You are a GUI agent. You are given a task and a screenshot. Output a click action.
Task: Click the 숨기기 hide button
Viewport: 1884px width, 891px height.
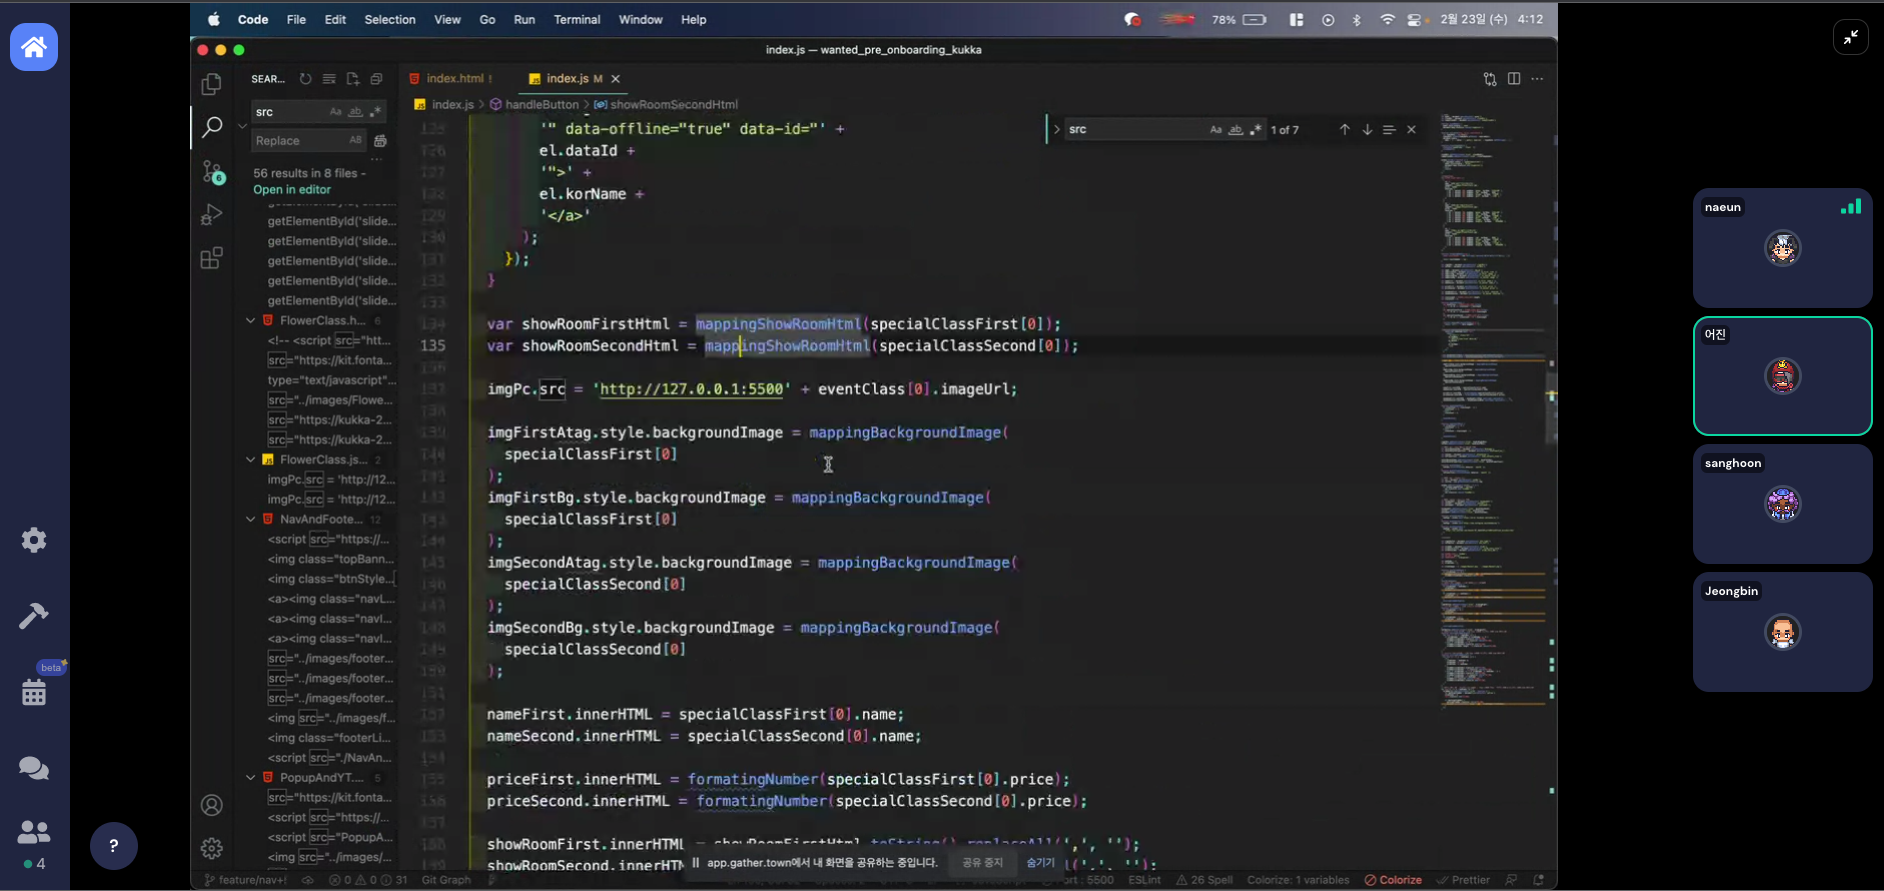pos(1040,862)
